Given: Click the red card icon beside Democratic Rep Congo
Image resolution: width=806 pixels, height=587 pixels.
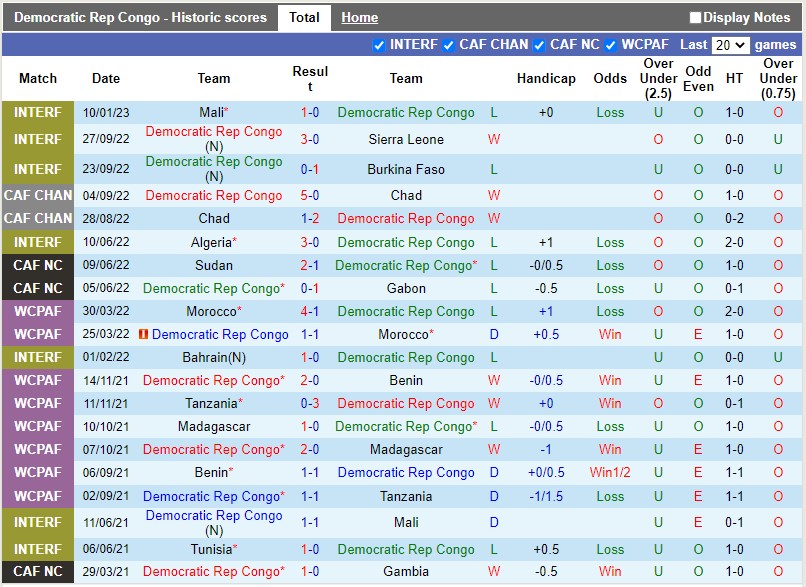Looking at the screenshot, I should (144, 334).
